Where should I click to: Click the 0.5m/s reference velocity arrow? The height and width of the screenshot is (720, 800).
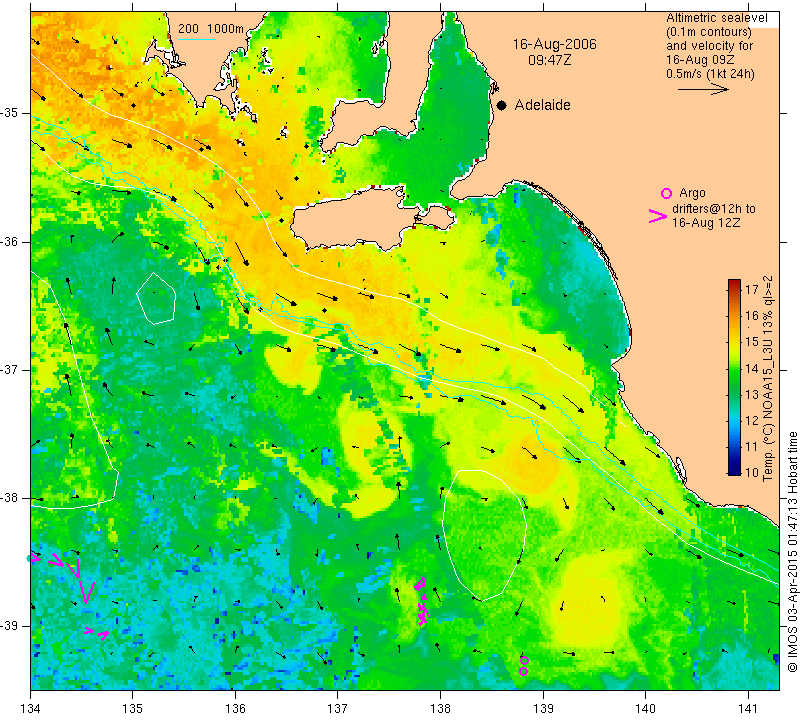coord(703,89)
